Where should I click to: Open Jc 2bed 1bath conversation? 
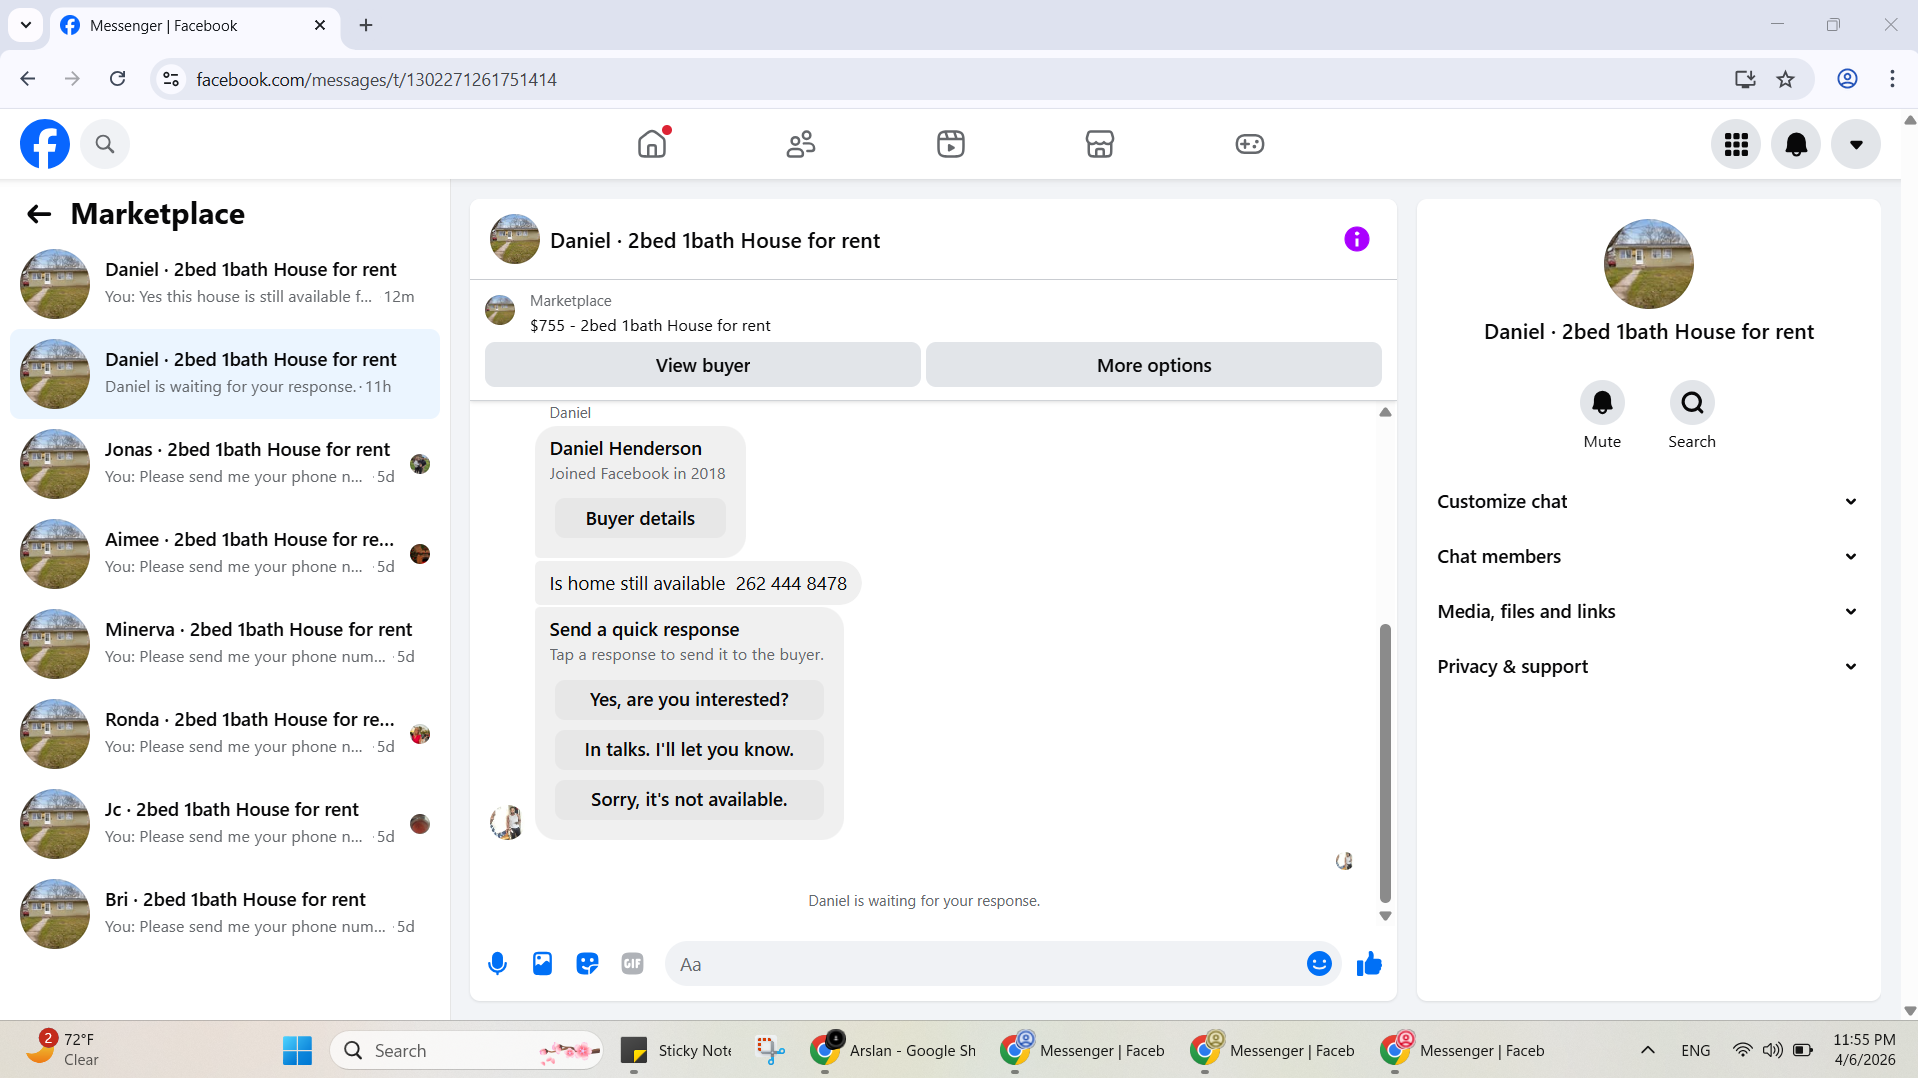225,824
